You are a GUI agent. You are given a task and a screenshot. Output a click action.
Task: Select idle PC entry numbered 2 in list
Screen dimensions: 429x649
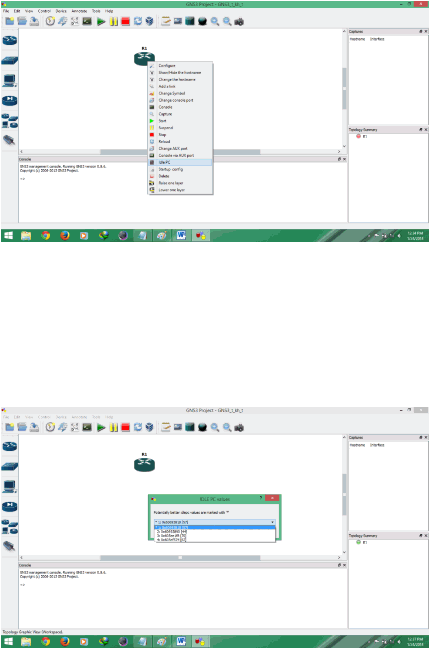point(214,531)
